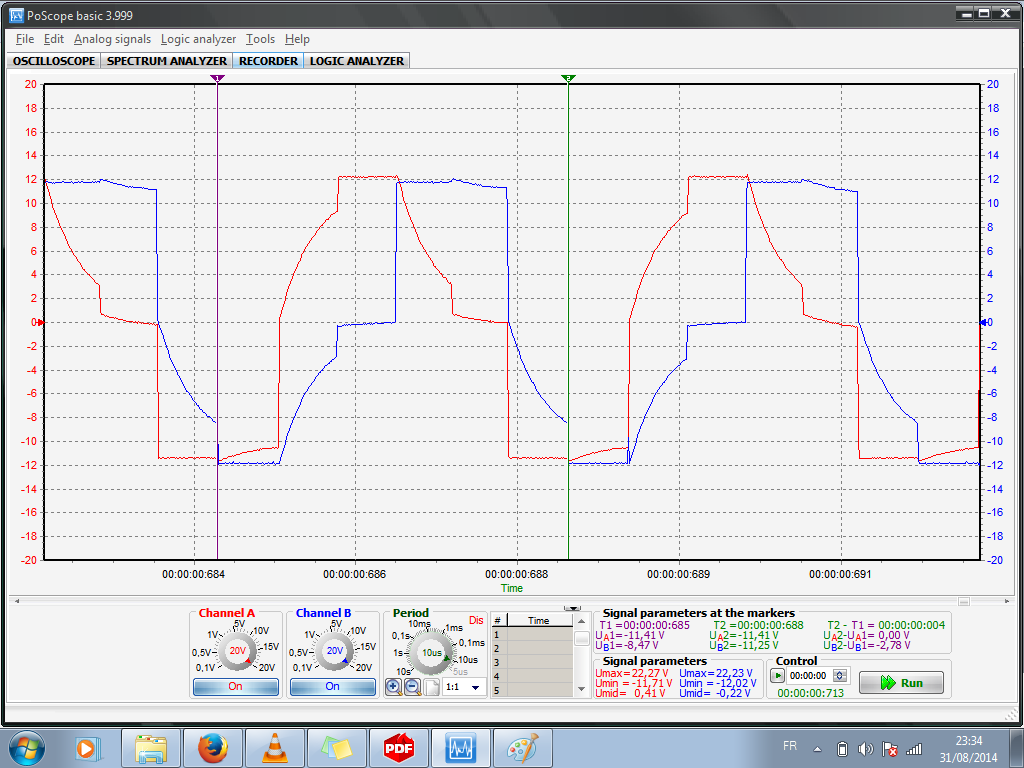Click Channel A Umax=22,27 V value
Viewport: 1024px width, 768px height.
click(632, 673)
